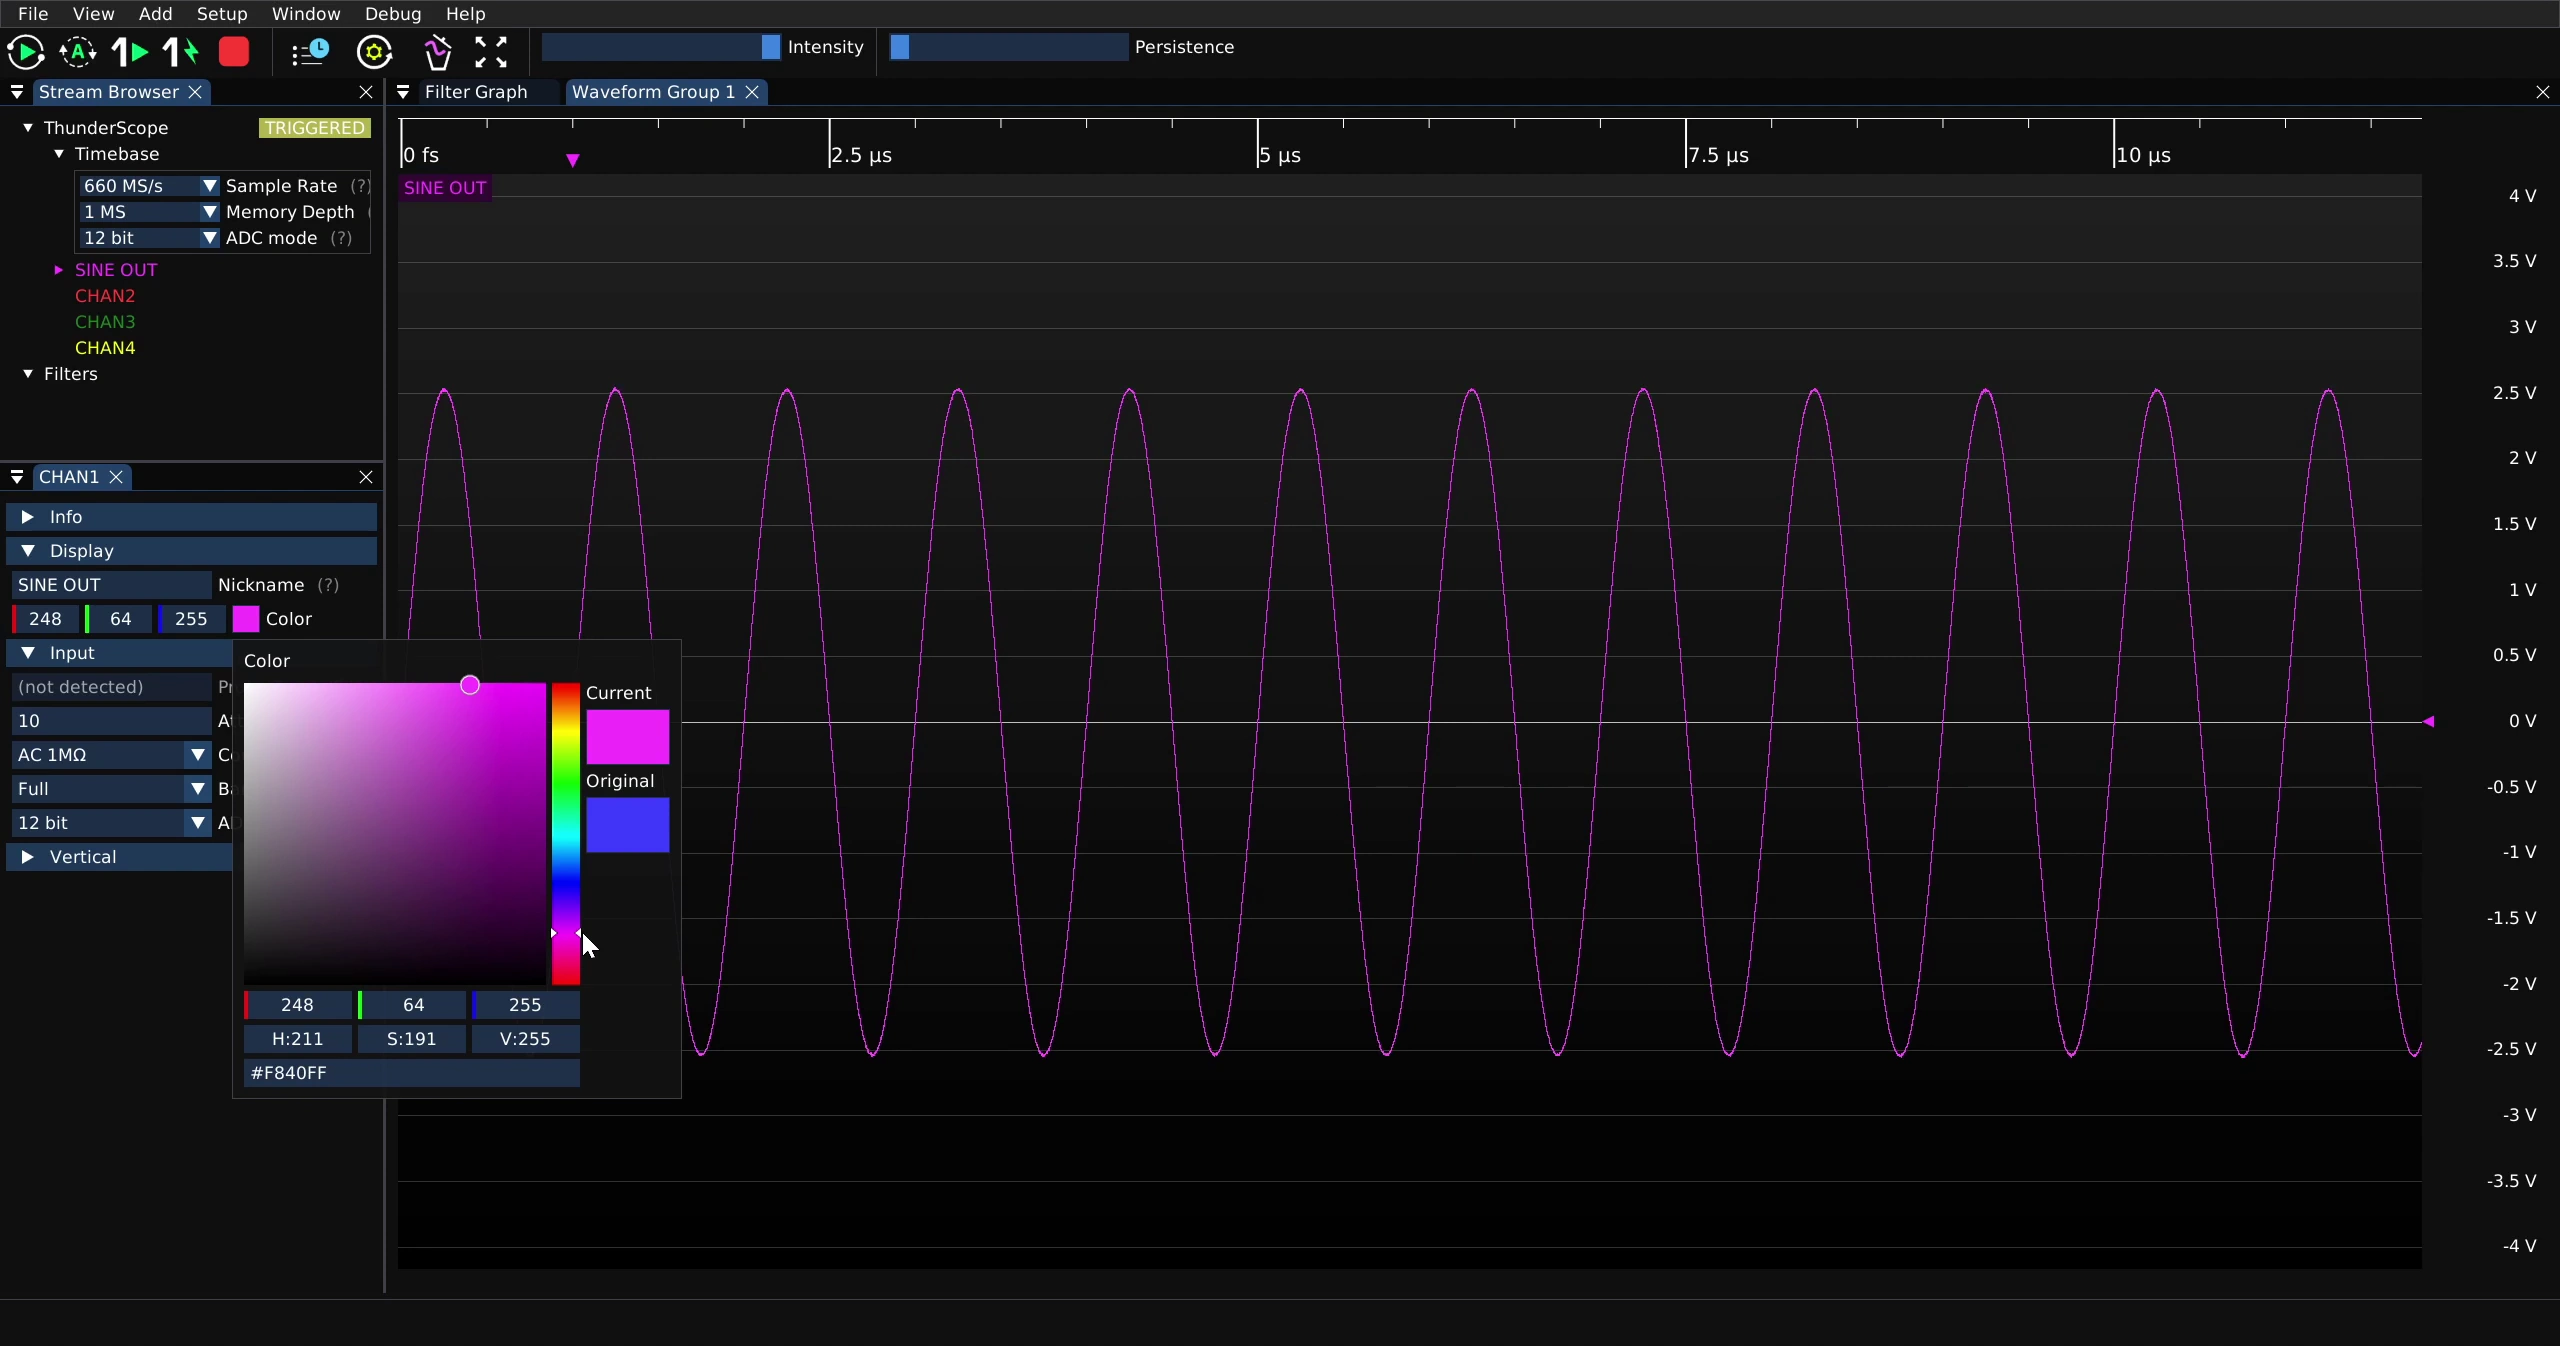
Task: Close the Waveform Group 1 tab X
Action: [752, 92]
